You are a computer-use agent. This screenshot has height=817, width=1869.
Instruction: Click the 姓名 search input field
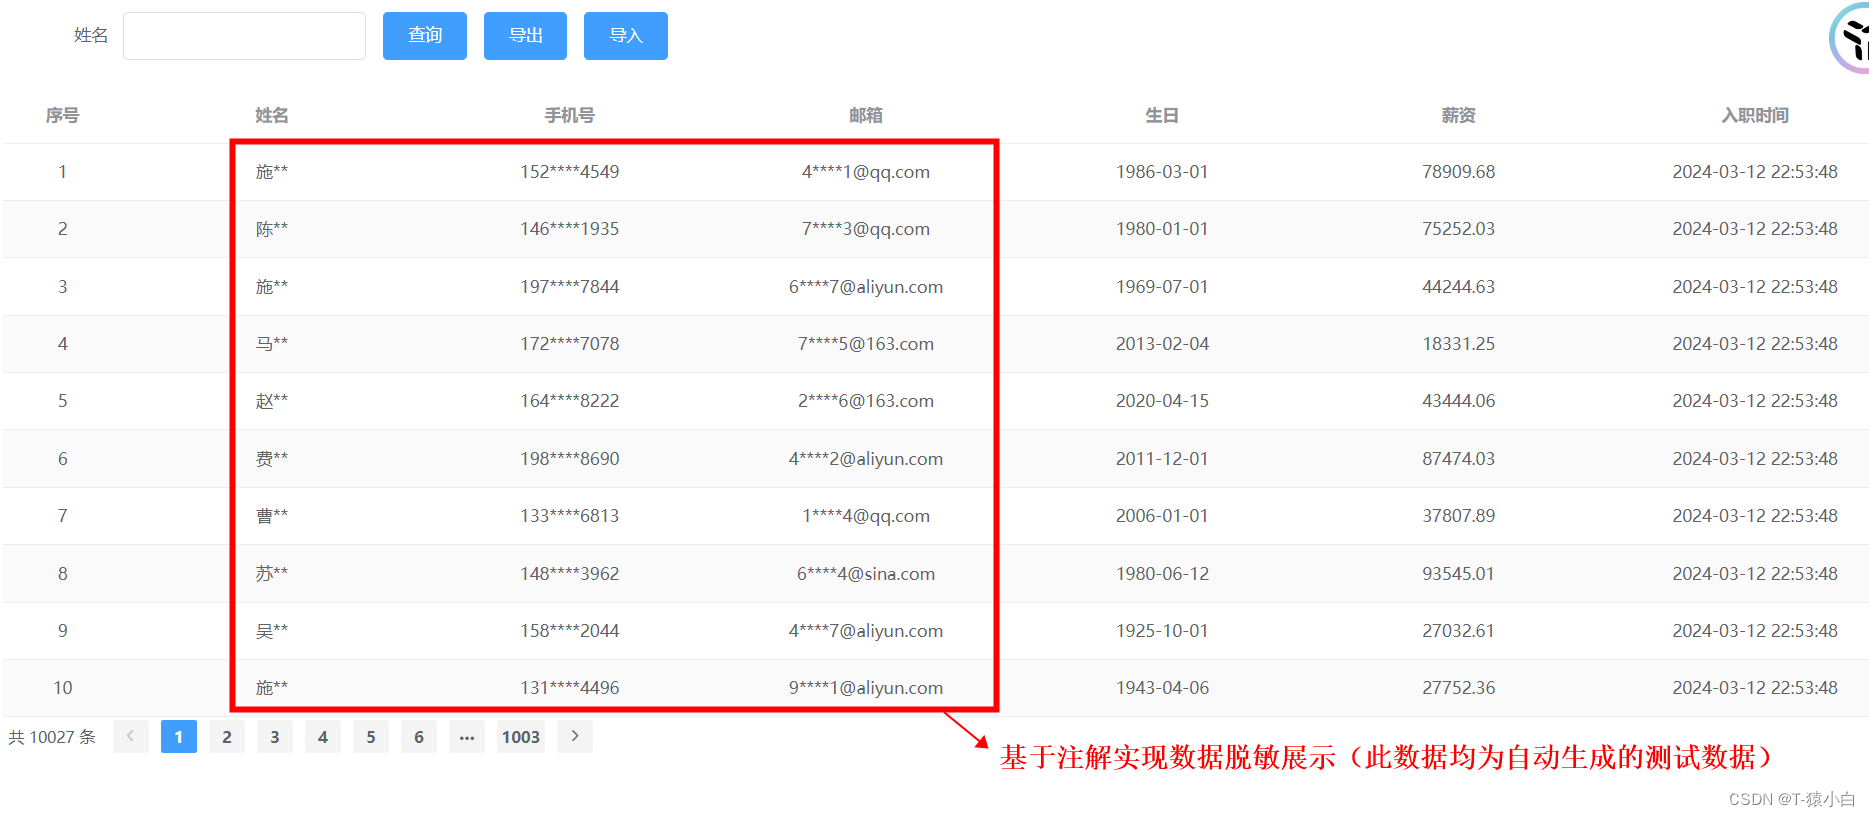click(x=244, y=36)
